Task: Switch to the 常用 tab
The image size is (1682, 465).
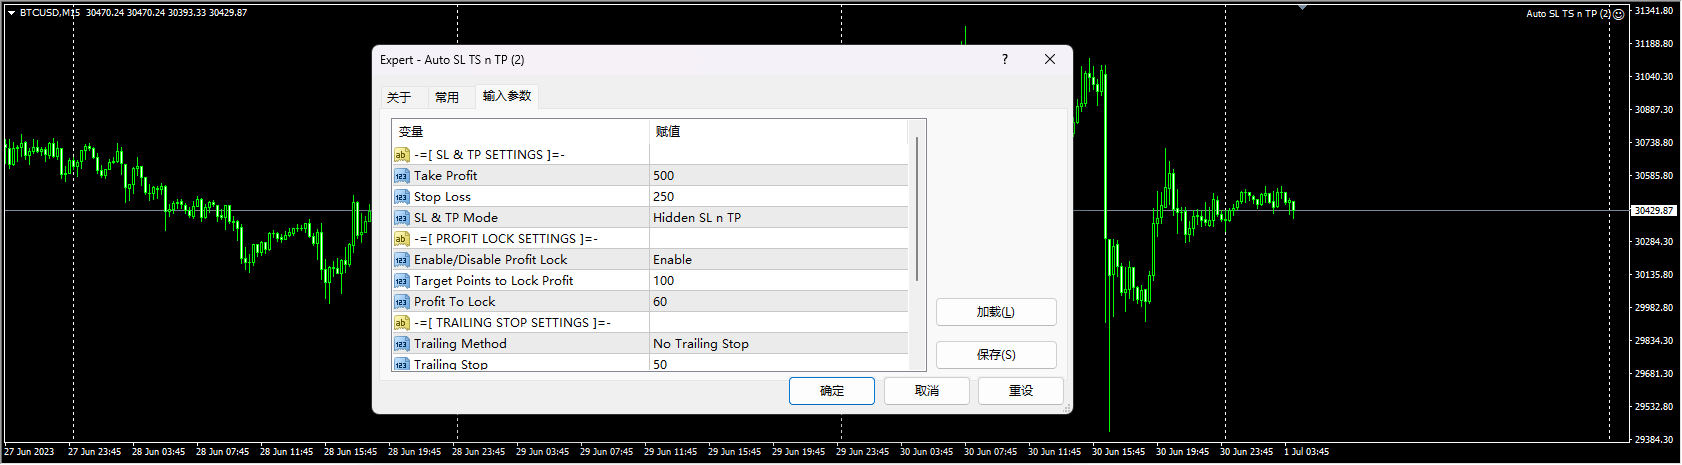Action: click(447, 97)
